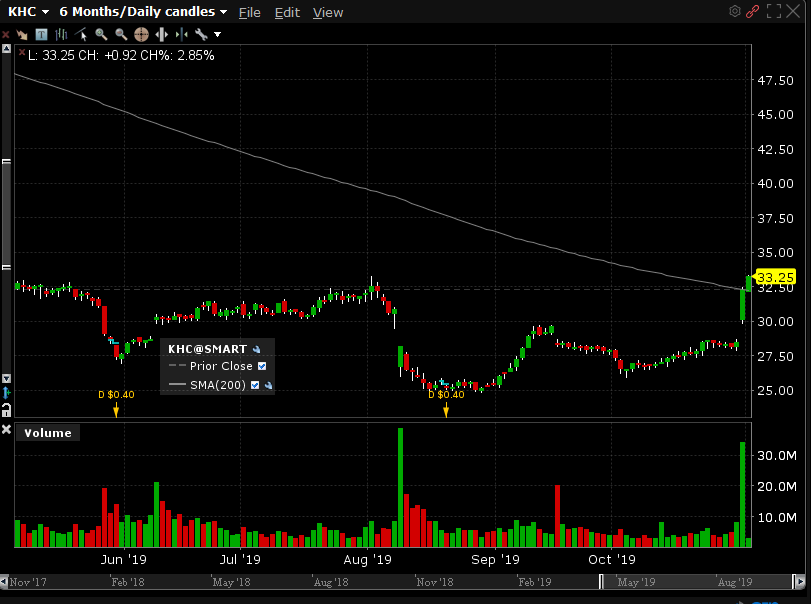Open the gear configuration icon
This screenshot has width=811, height=604.
click(735, 11)
